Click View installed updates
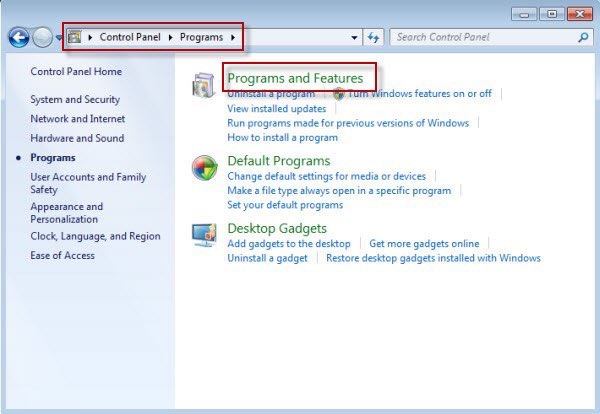This screenshot has height=414, width=600. pos(277,109)
